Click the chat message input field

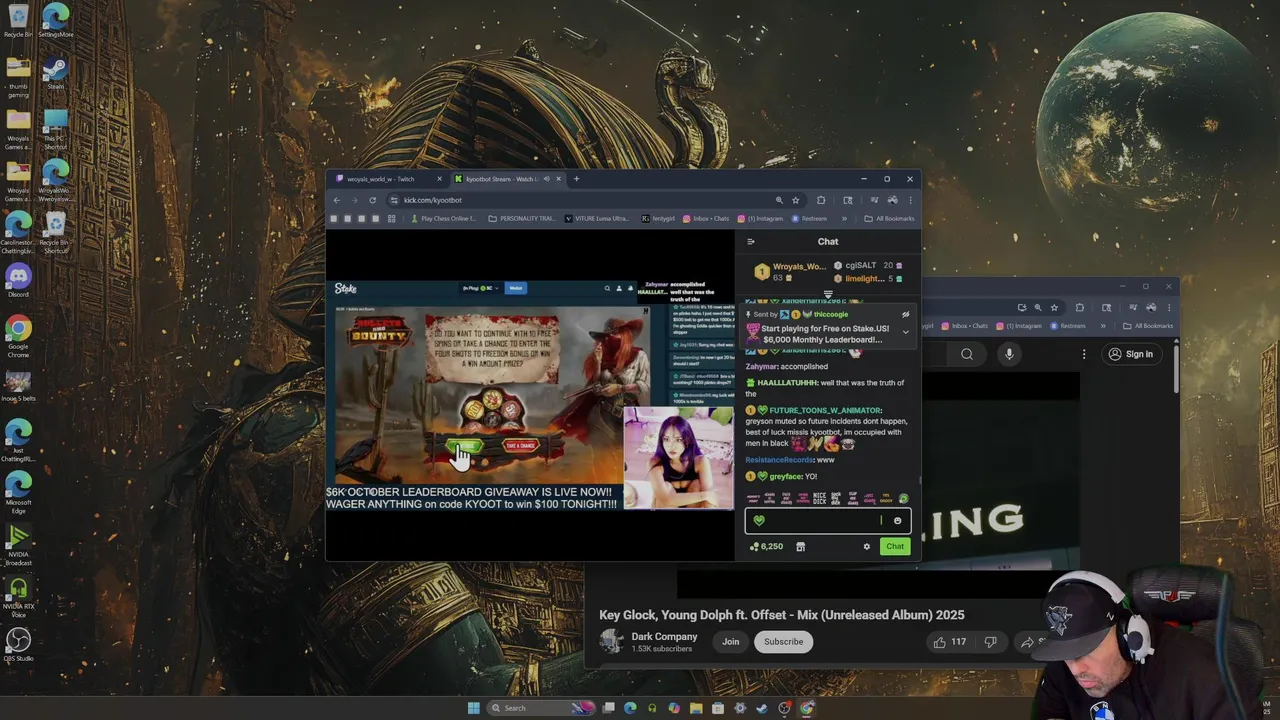click(x=828, y=520)
